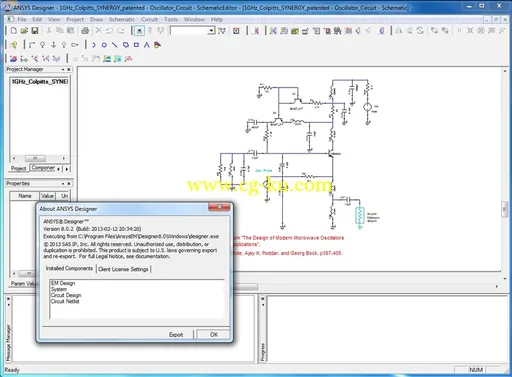Click OK in About ANSYS Designer dialog
This screenshot has height=377, width=512.
[x=214, y=334]
